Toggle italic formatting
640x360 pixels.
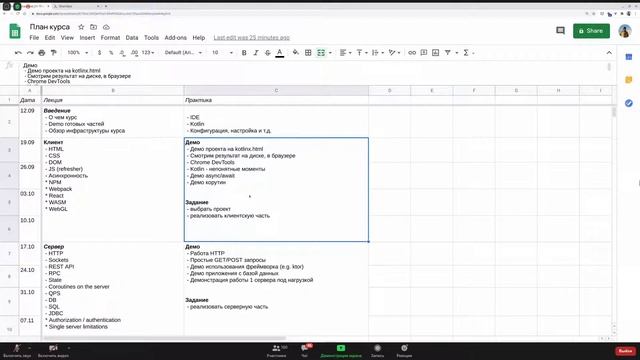tap(256, 53)
